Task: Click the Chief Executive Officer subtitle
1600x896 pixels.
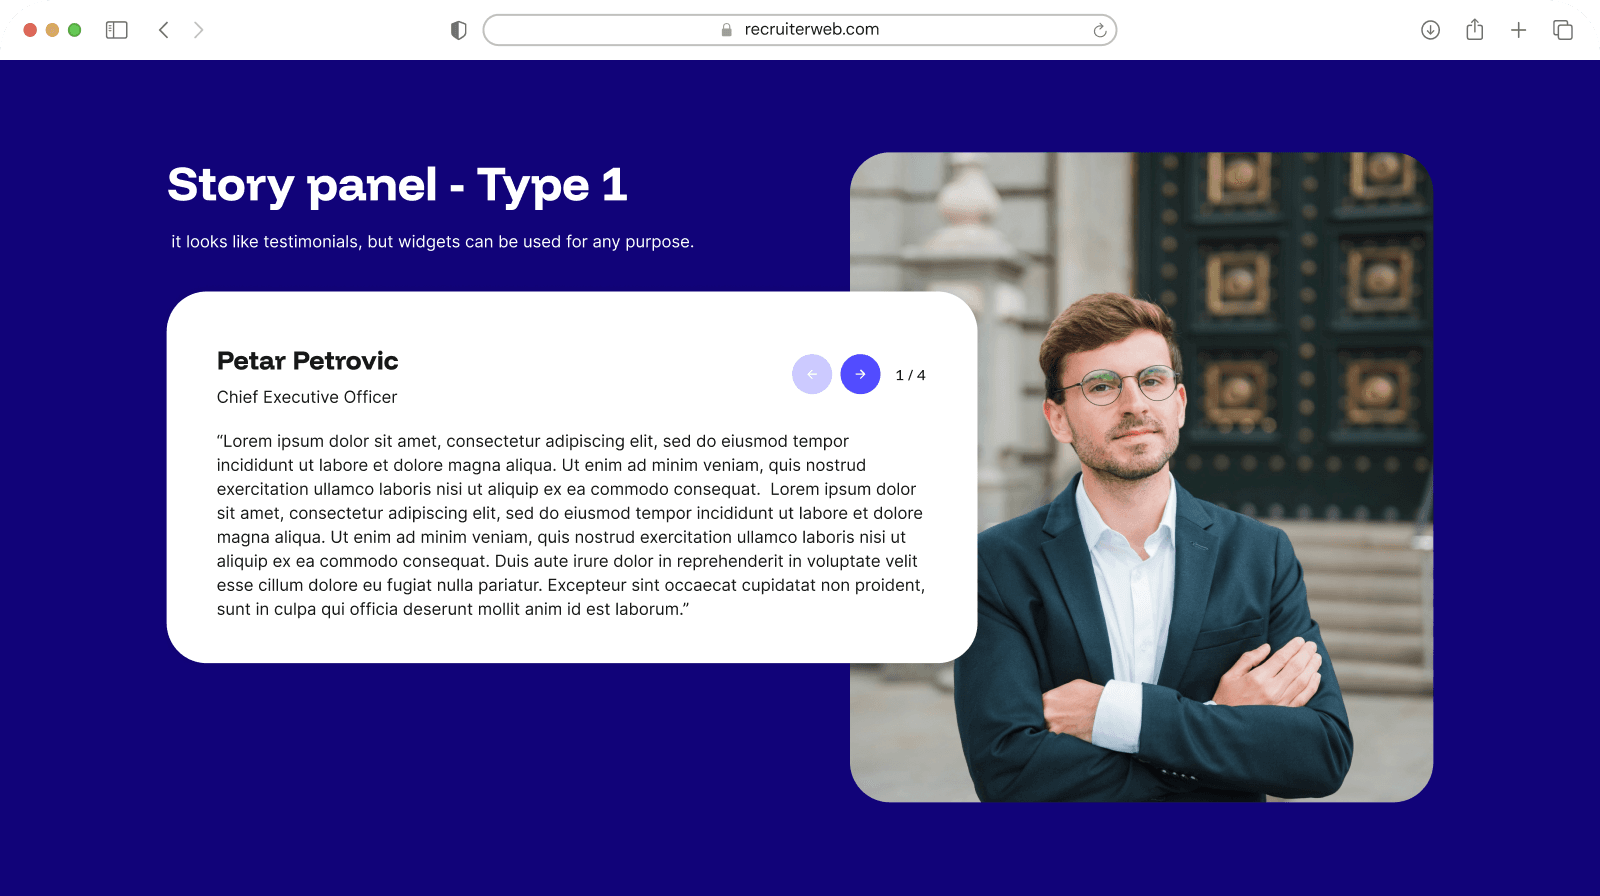Action: tap(307, 397)
